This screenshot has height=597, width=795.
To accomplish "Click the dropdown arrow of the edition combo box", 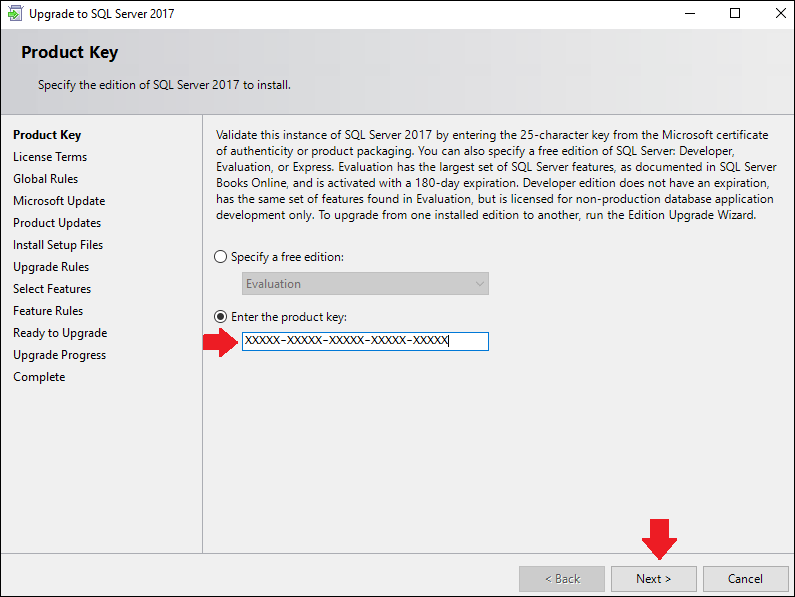I will pos(479,284).
